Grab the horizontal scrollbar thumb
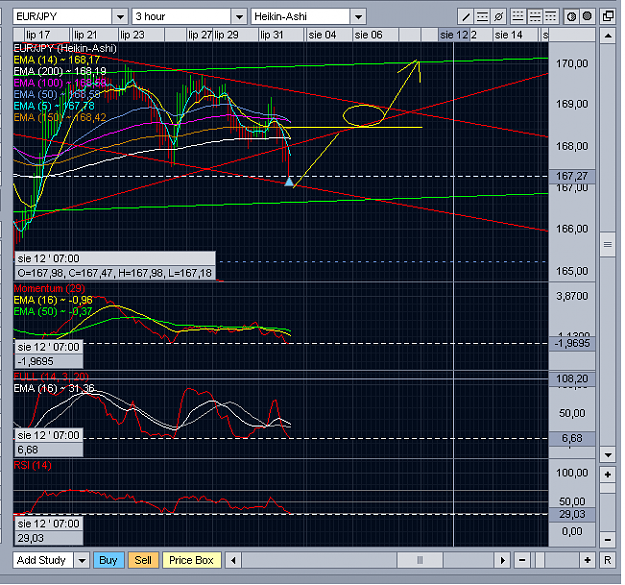Screen dimensions: 625x585 tap(420, 560)
